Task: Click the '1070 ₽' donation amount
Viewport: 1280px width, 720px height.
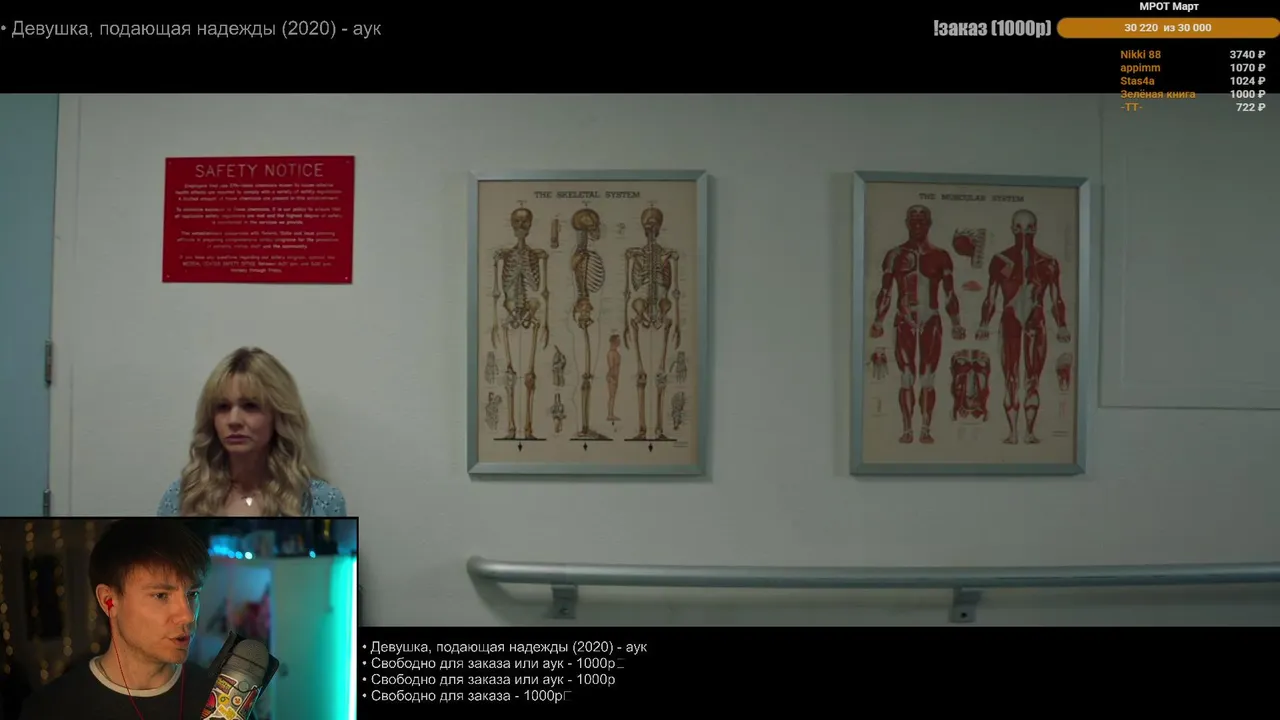Action: [x=1247, y=68]
